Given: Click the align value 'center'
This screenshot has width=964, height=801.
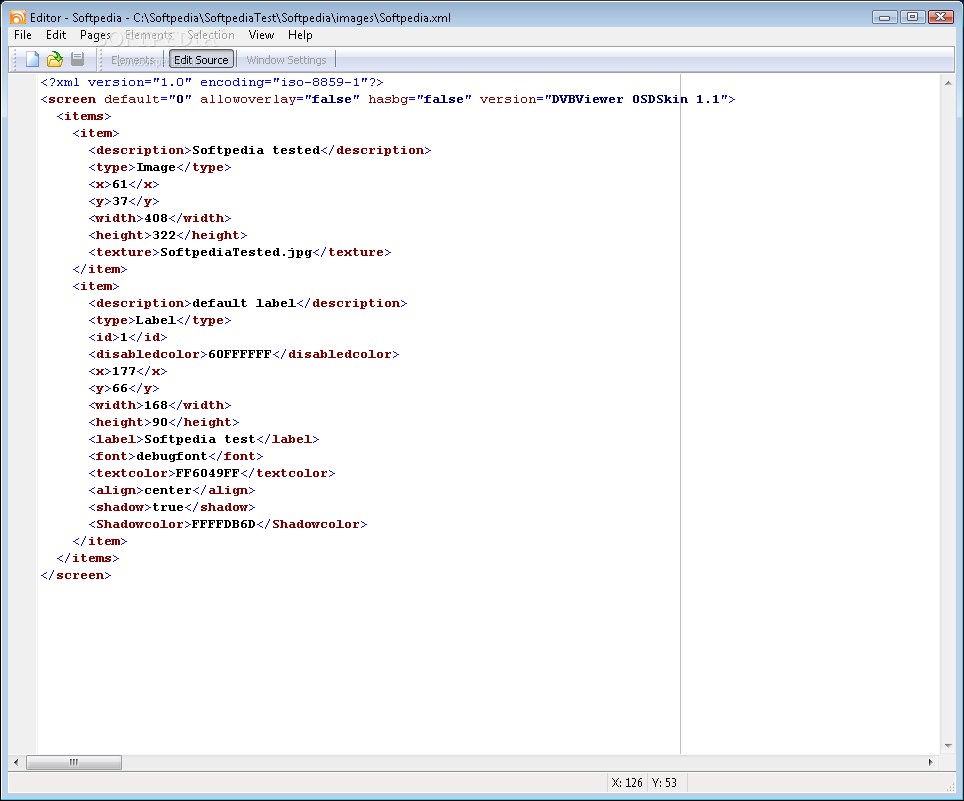Looking at the screenshot, I should tap(168, 491).
